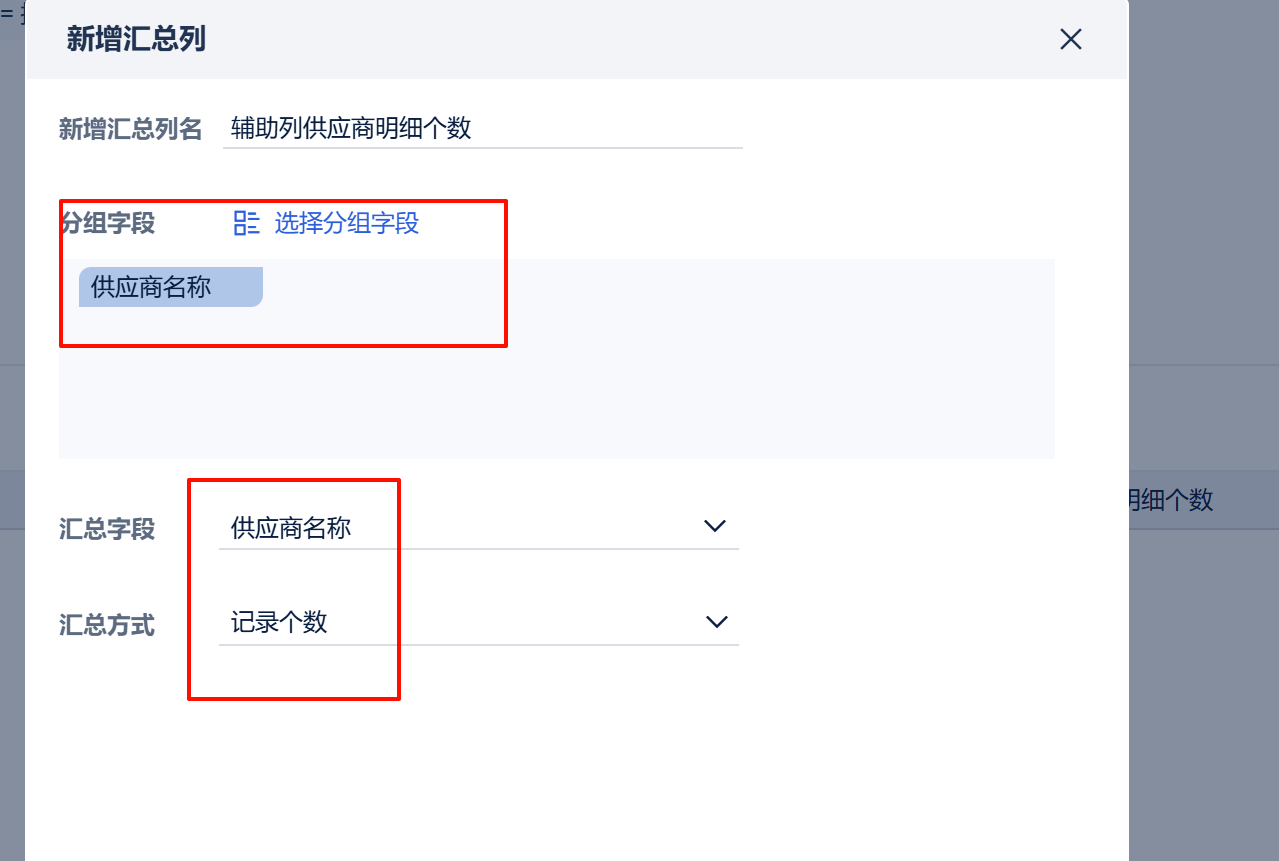Select the 供应商名称 grouping field tag
Image resolution: width=1279 pixels, height=861 pixels.
(170, 287)
